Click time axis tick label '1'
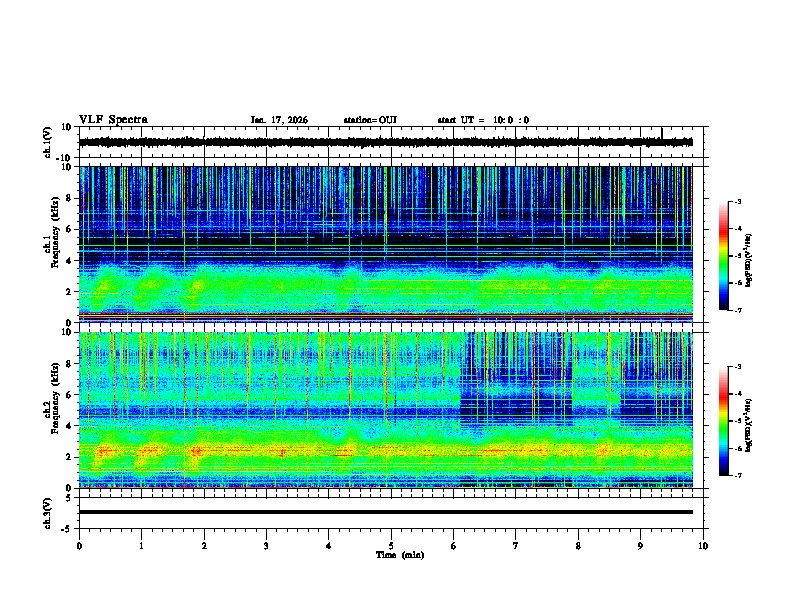The height and width of the screenshot is (612, 792). pyautogui.click(x=141, y=546)
